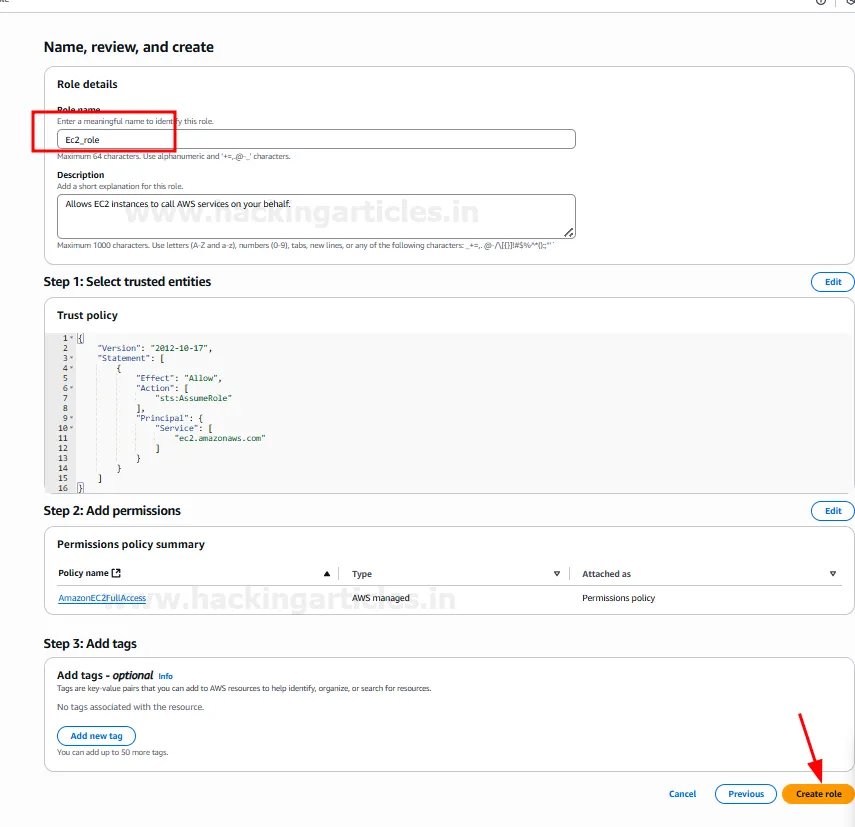The height and width of the screenshot is (827, 855).
Task: Open the AmazonEC2FullAccess policy link
Action: (x=102, y=598)
